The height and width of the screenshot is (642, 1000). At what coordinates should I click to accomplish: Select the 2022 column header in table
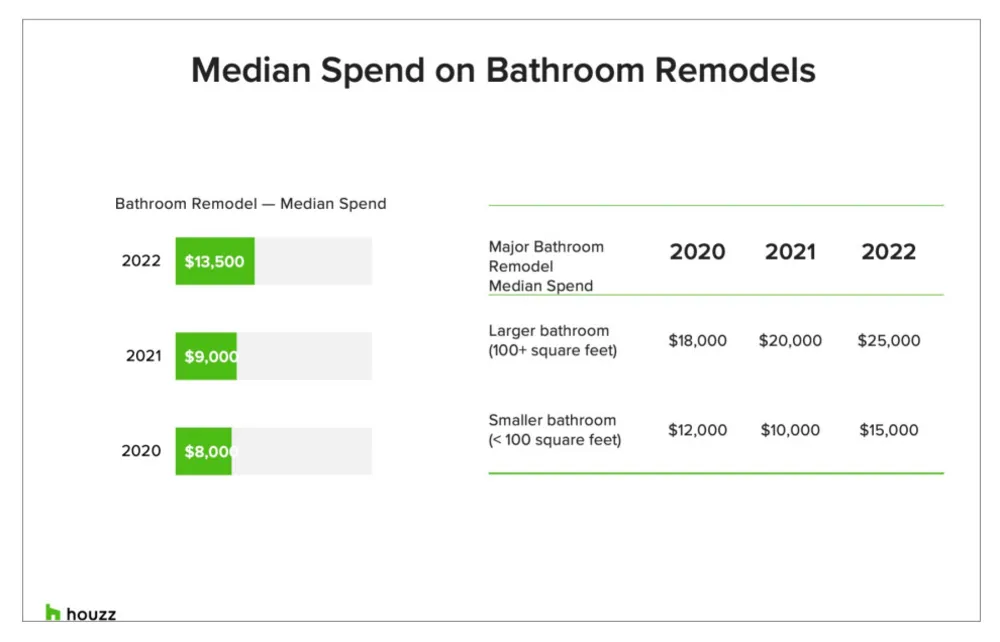[888, 251]
